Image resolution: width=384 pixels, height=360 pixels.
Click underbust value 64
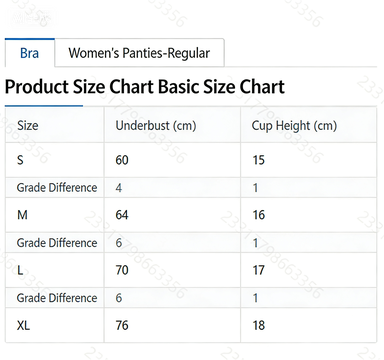[x=122, y=215]
